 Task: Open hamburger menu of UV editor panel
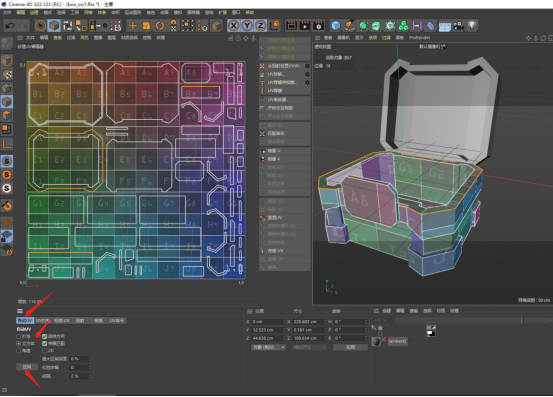click(x=20, y=38)
